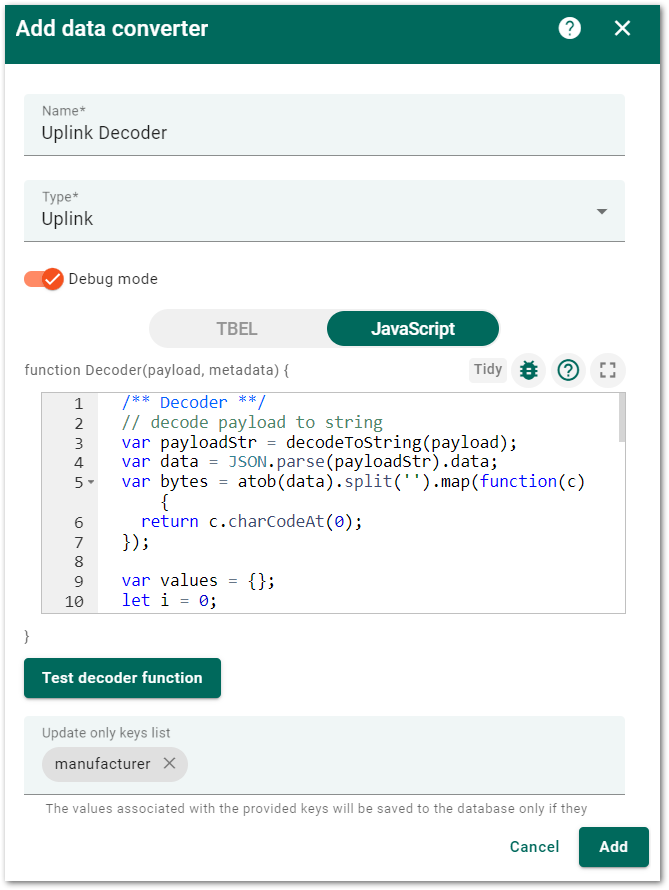Click code line 'var values = {};'
The image size is (669, 890).
(x=198, y=581)
